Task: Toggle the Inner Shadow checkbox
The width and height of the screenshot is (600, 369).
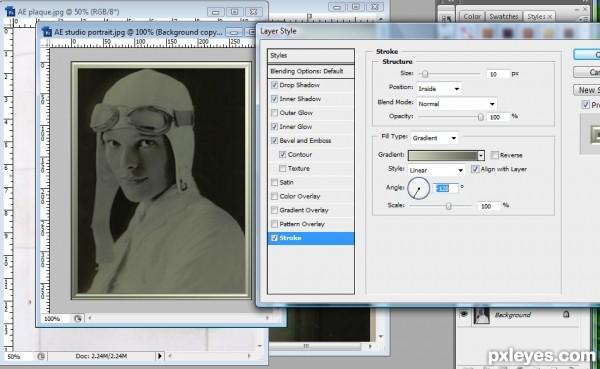Action: point(274,99)
